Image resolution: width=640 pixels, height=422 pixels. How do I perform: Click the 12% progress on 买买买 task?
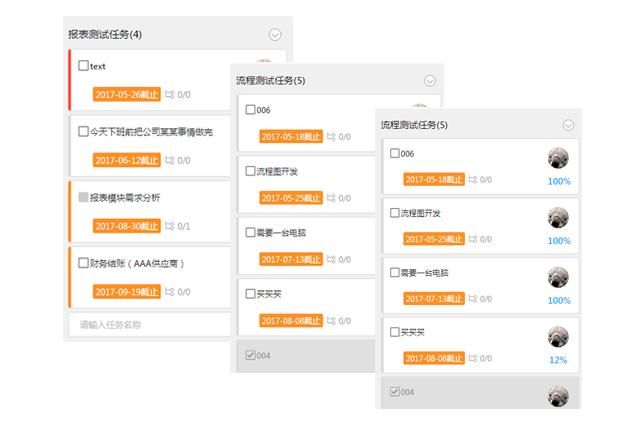click(558, 360)
